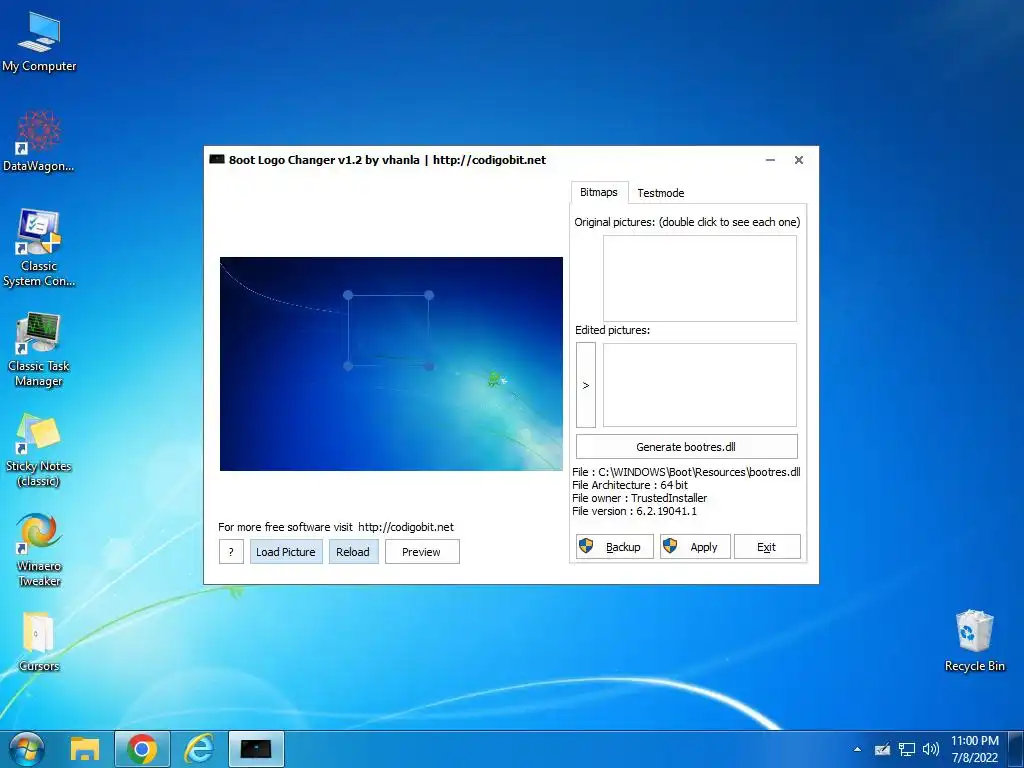Click Generate bootres.dll button
The image size is (1024, 768).
click(x=686, y=447)
